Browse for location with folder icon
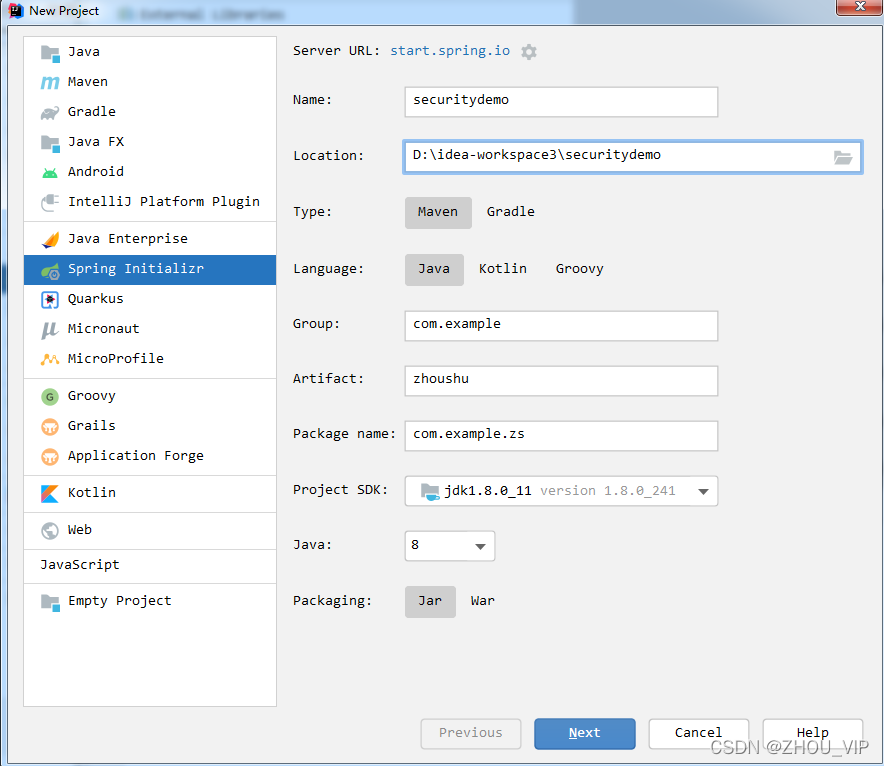884x766 pixels. click(x=843, y=157)
